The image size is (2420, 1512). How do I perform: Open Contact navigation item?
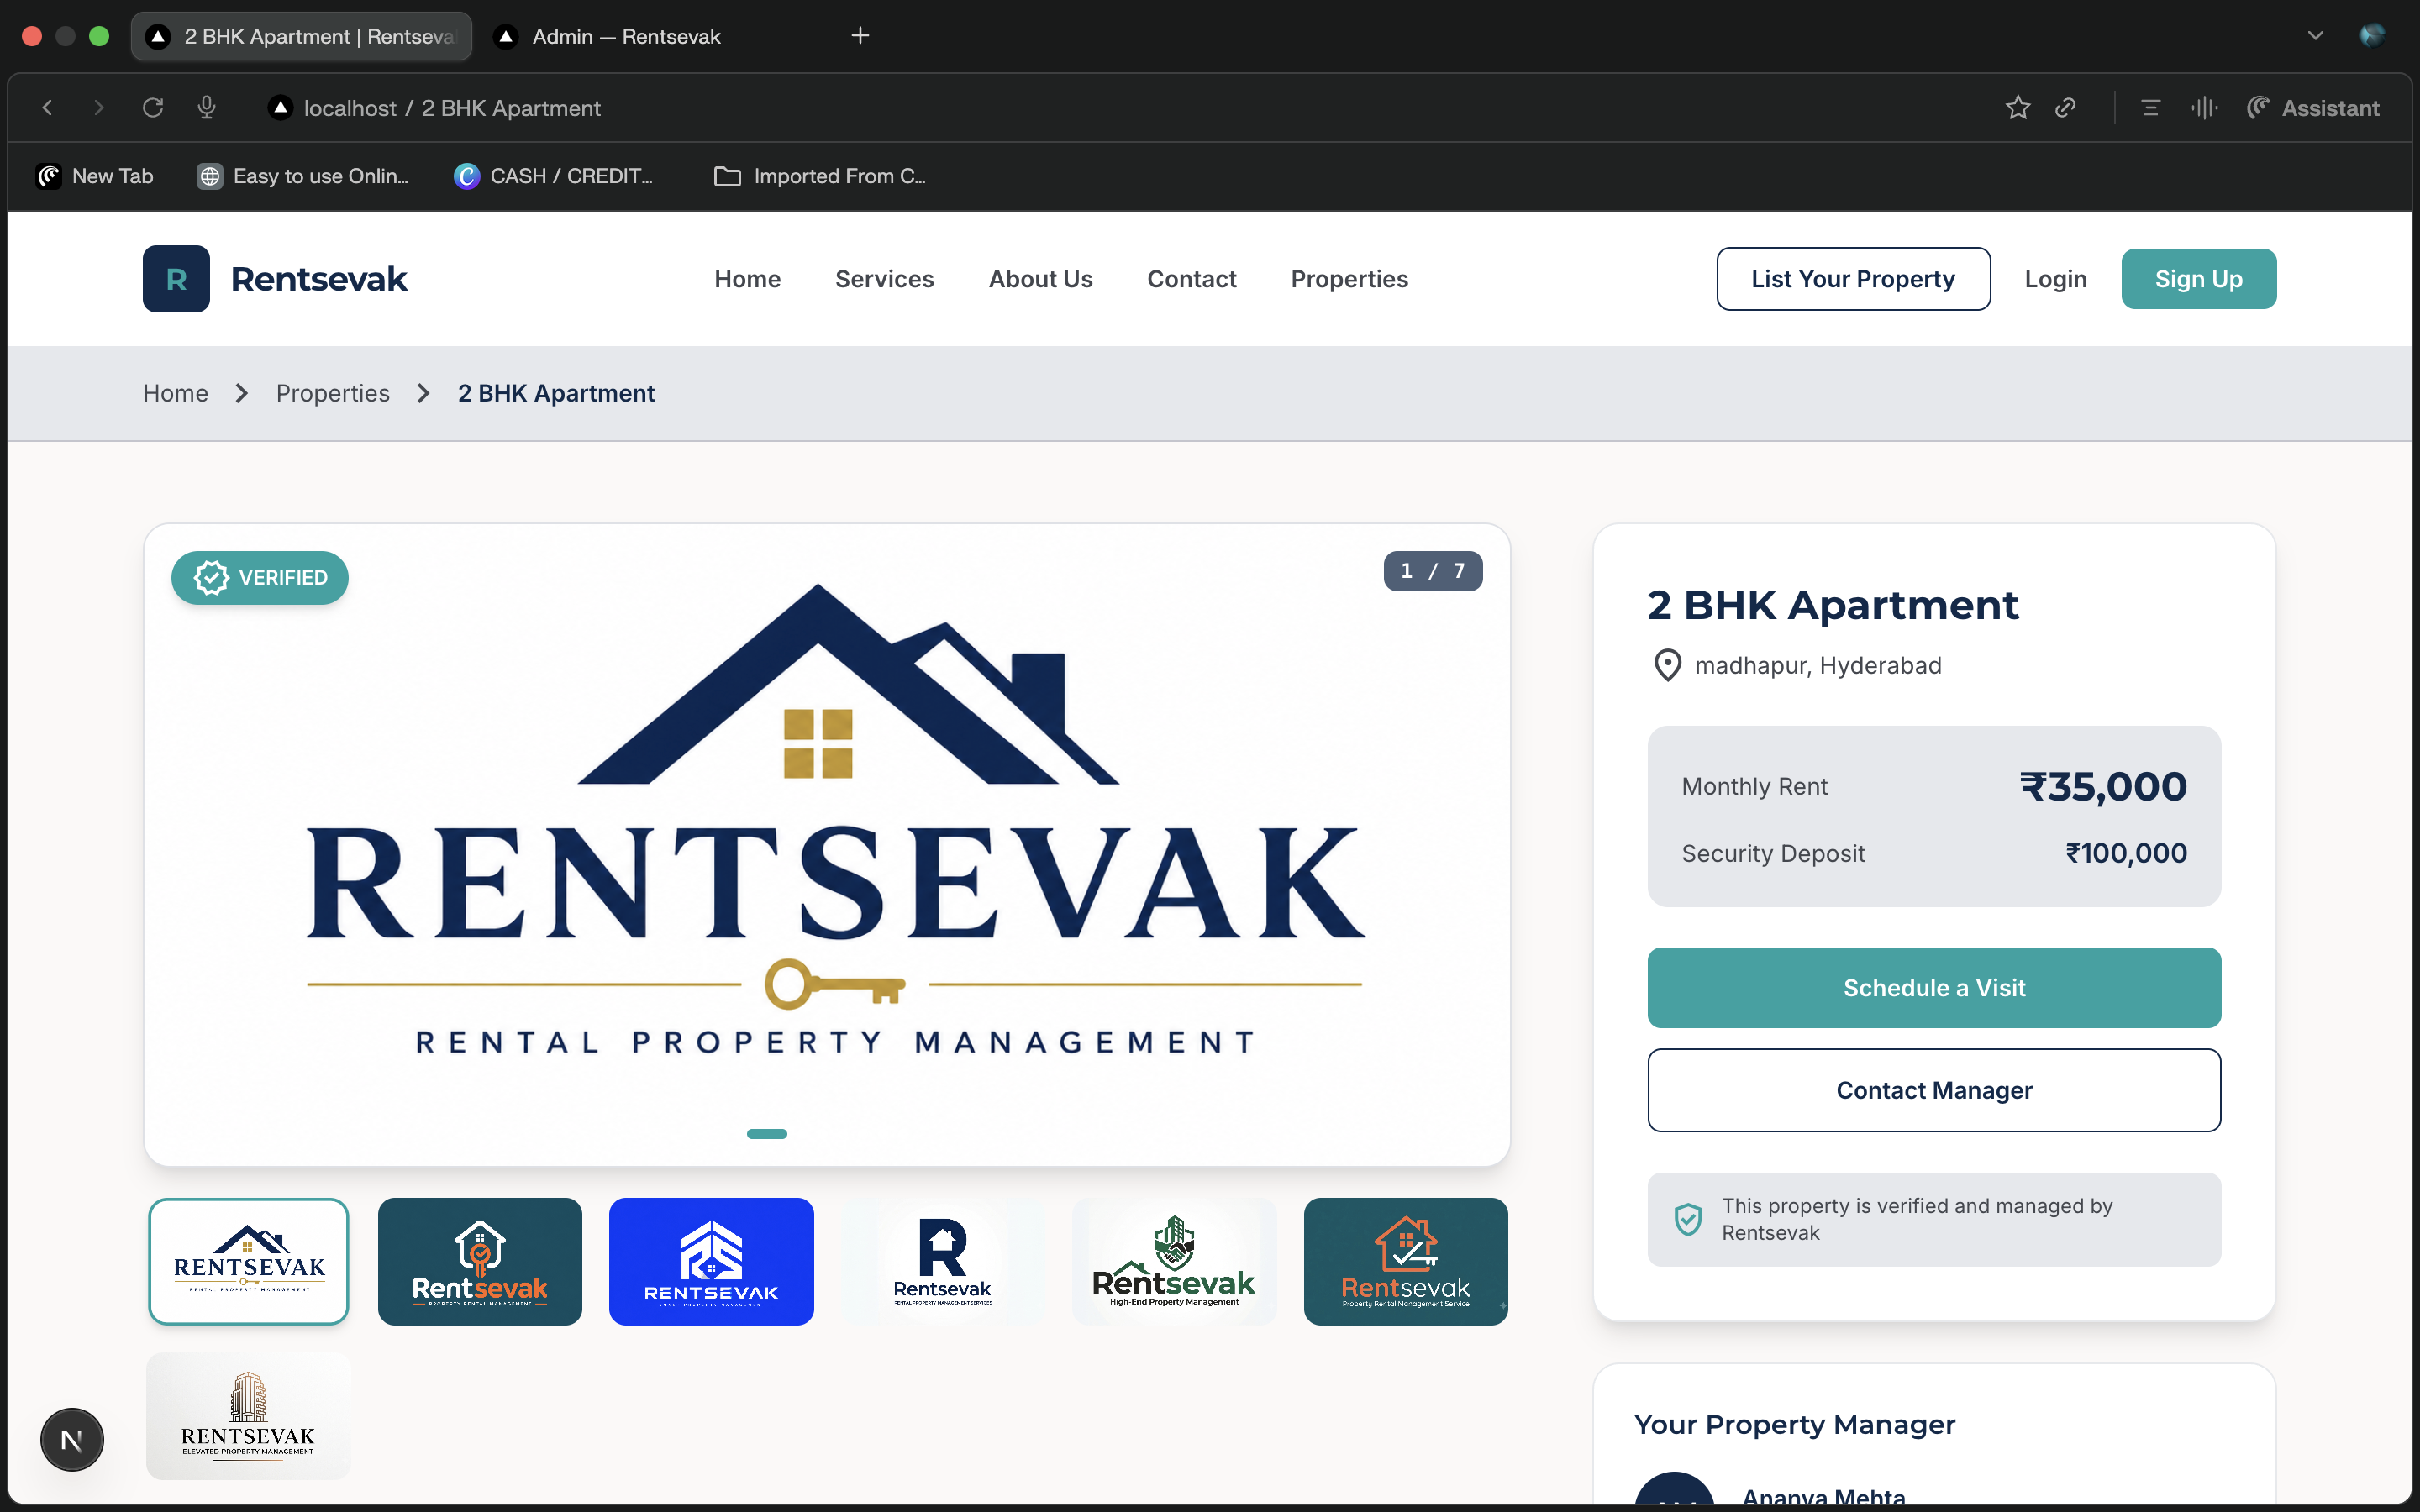click(x=1191, y=279)
